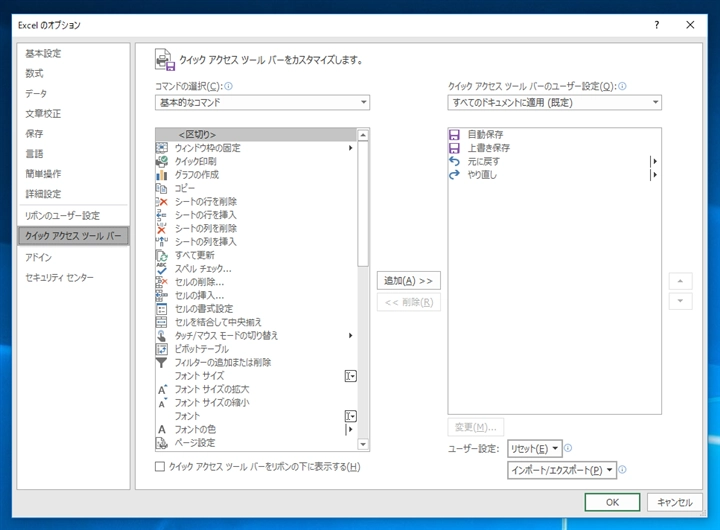The width and height of the screenshot is (720, 530).
Task: Select the クイック印刷 printer icon
Action: (162, 161)
